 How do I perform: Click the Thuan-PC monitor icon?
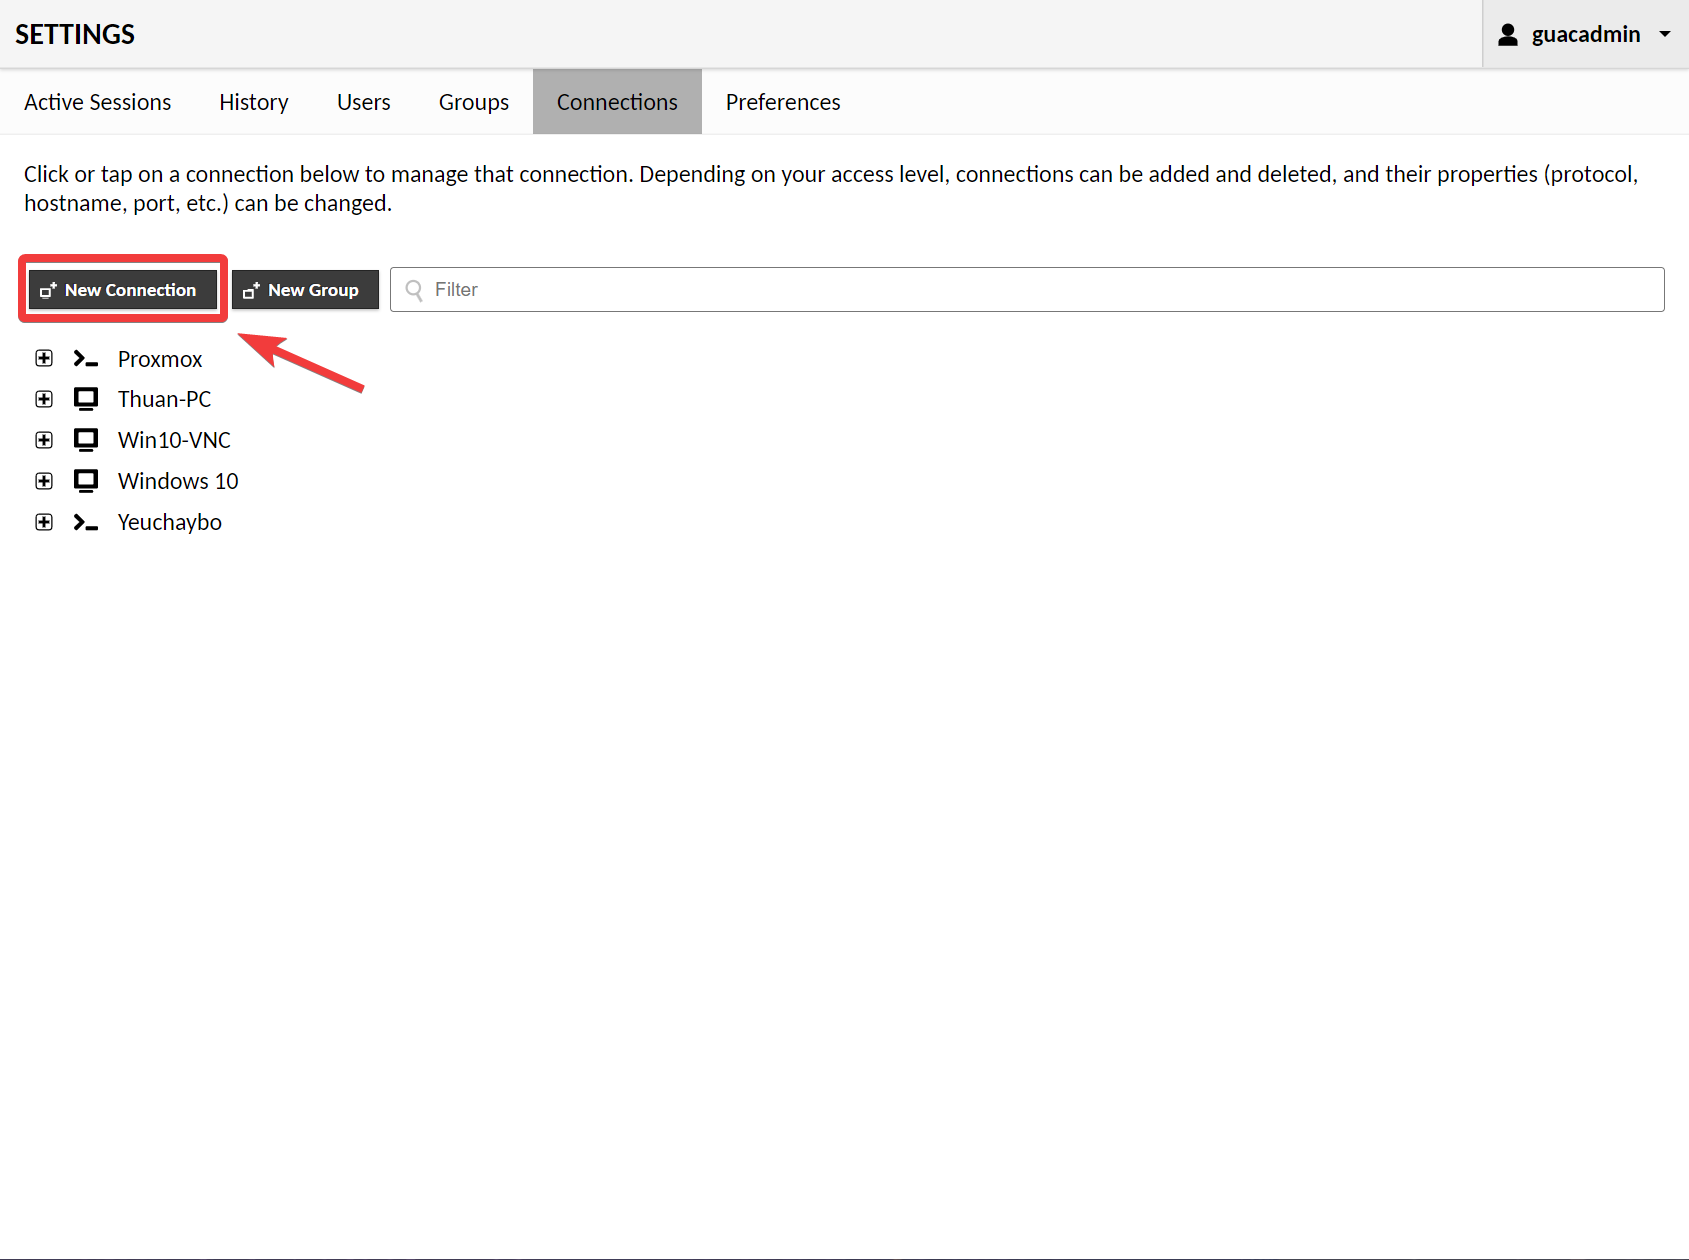tap(86, 399)
